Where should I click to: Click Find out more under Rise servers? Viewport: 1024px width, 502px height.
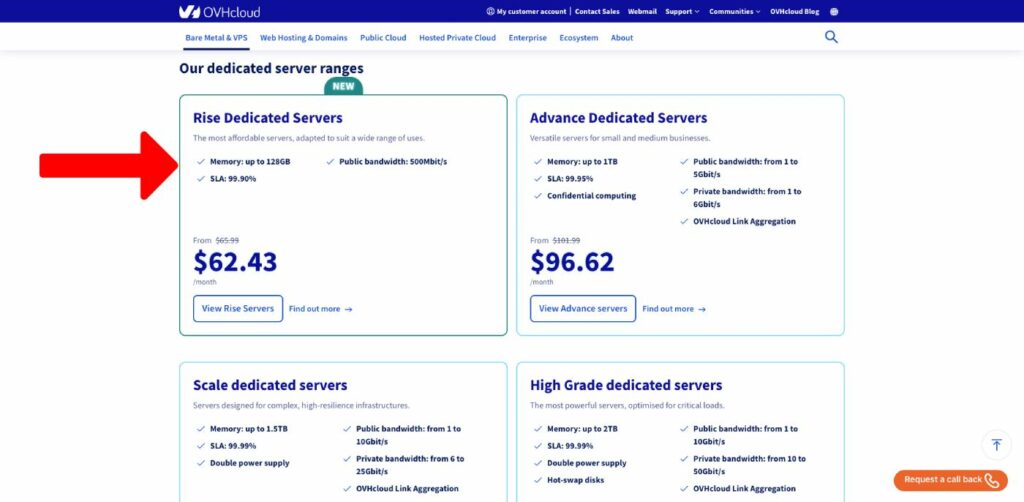point(321,309)
